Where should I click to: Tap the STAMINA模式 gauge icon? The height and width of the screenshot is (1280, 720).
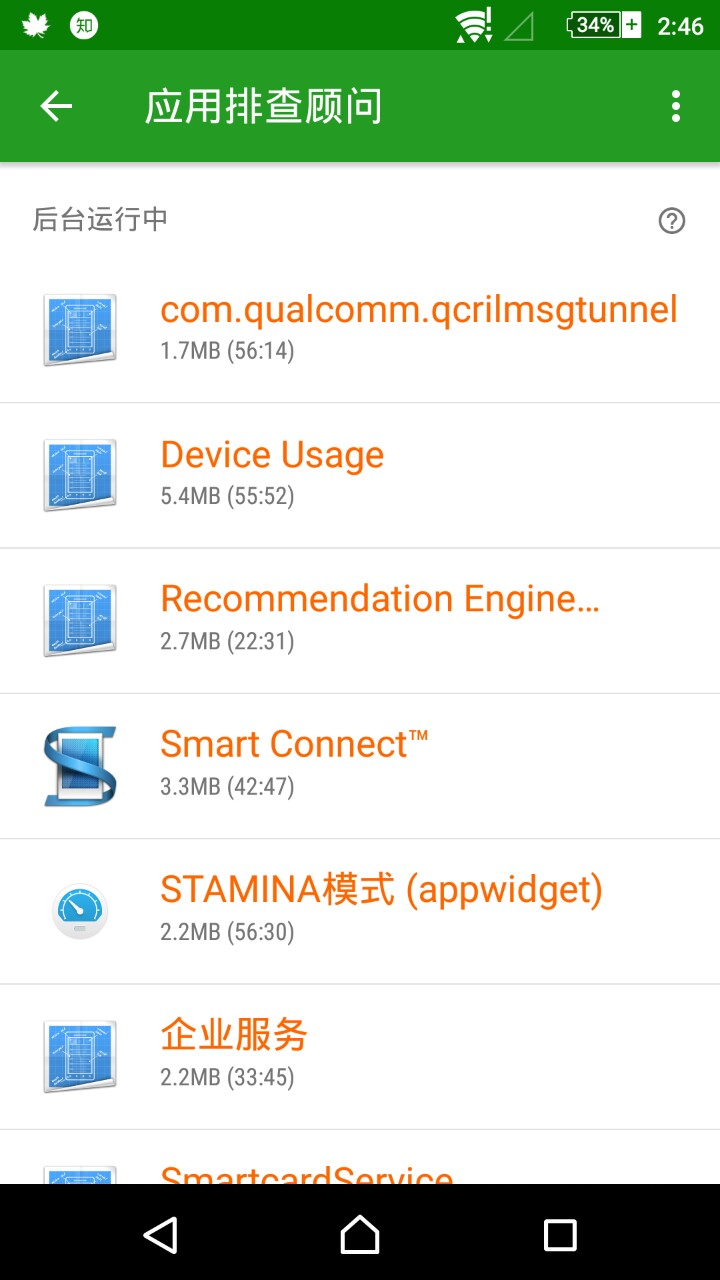tap(80, 911)
